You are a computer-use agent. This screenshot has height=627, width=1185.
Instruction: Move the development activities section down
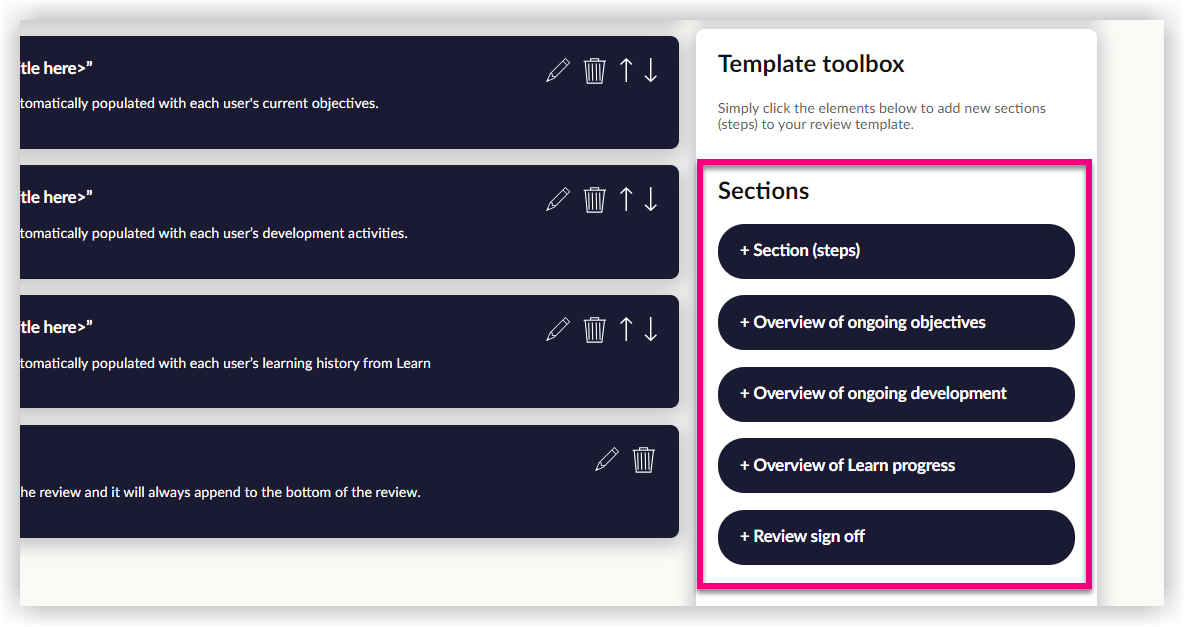(651, 199)
